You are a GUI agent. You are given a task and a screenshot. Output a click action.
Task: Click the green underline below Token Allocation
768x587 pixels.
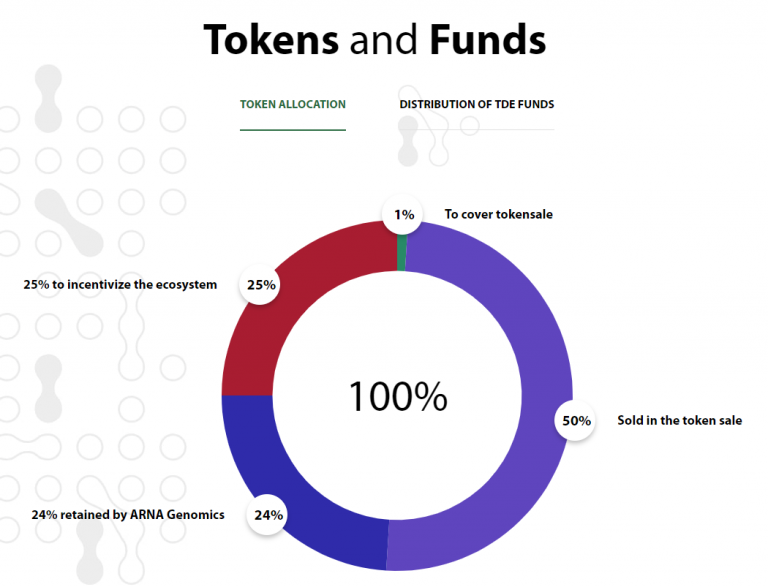click(x=292, y=129)
